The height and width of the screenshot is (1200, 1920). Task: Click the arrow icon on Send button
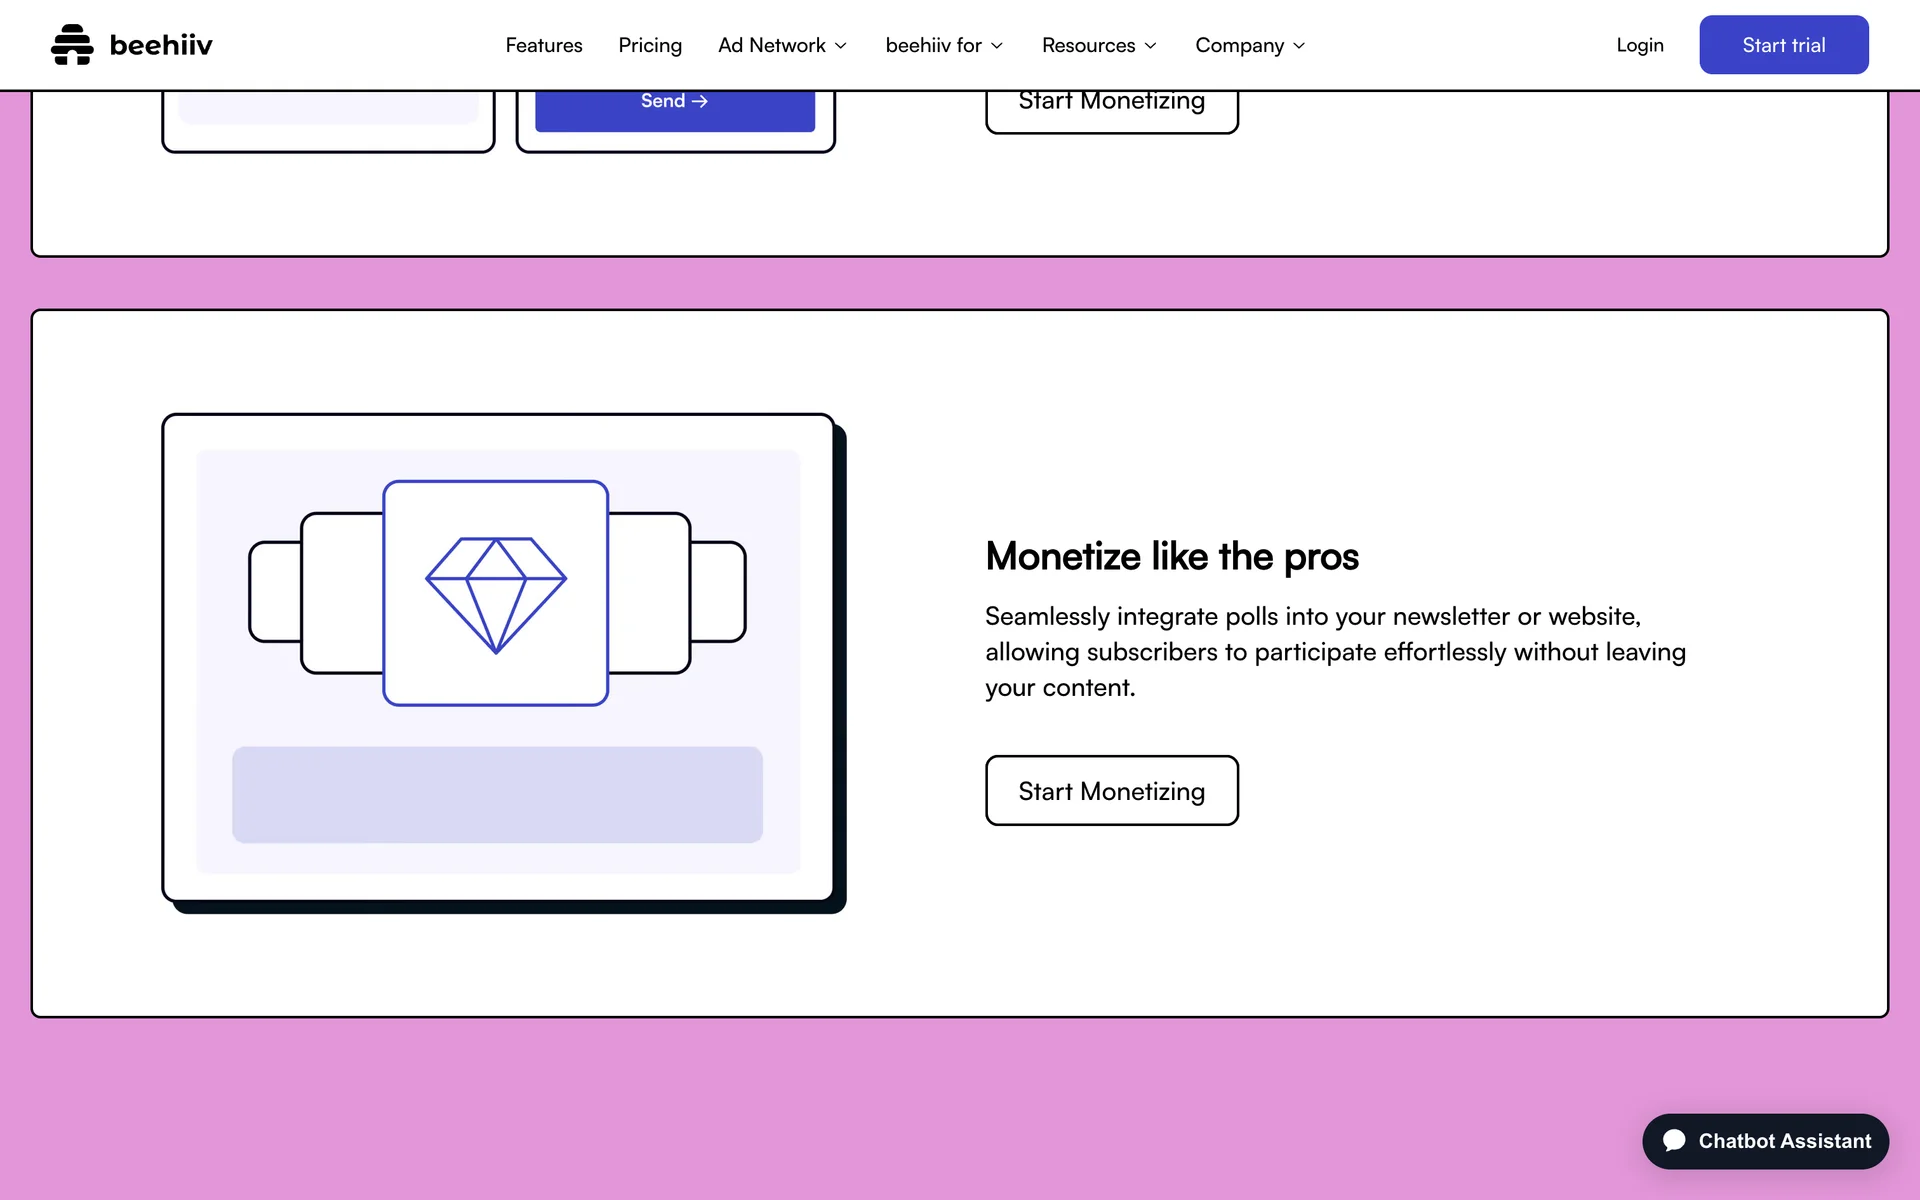(x=700, y=101)
